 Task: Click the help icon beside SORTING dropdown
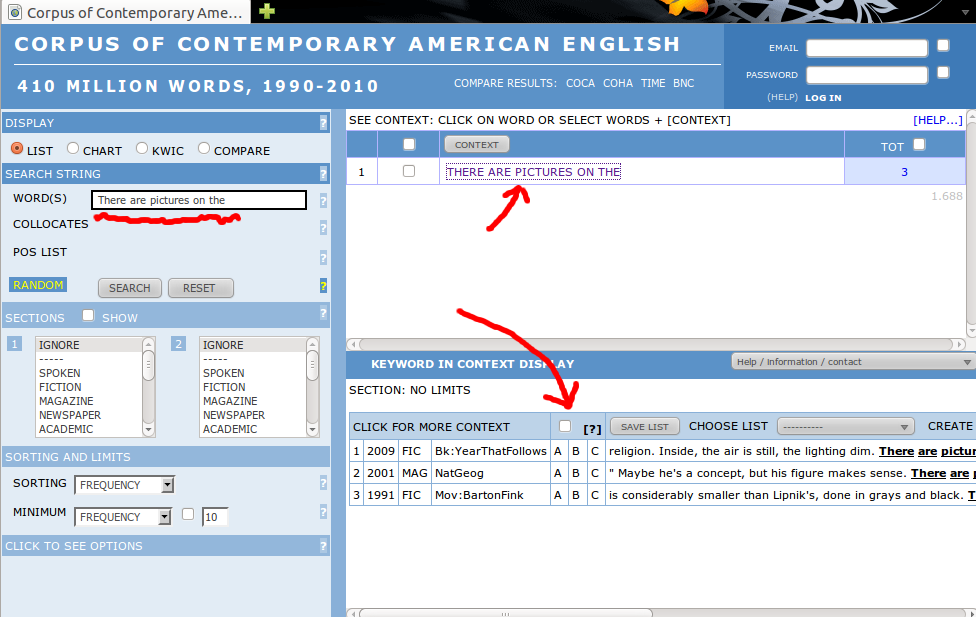tap(323, 484)
